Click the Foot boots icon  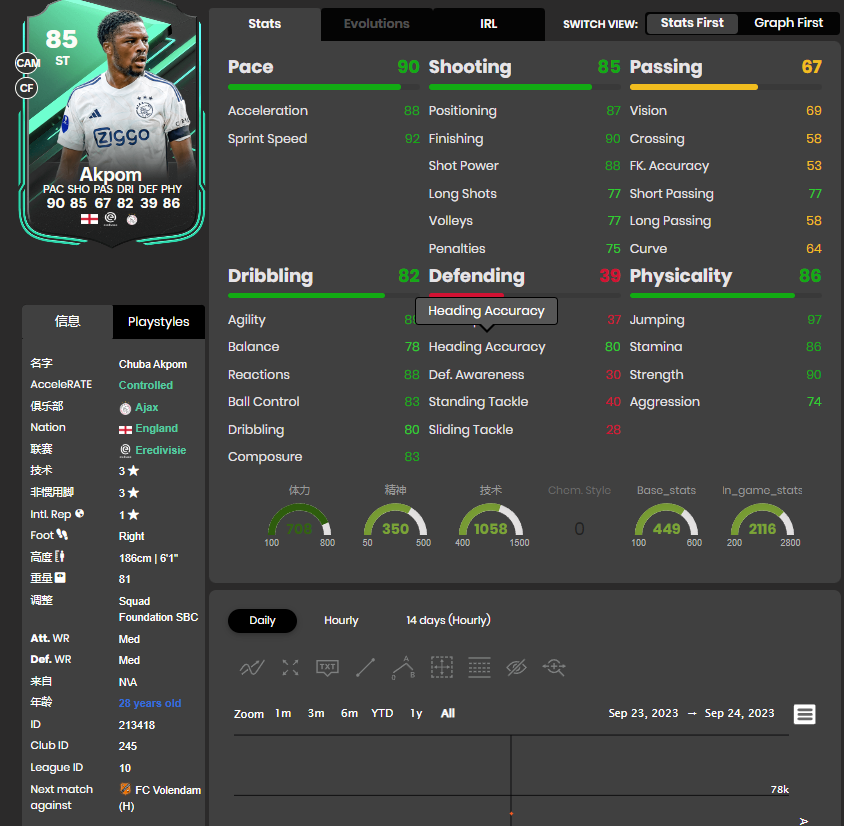point(62,534)
